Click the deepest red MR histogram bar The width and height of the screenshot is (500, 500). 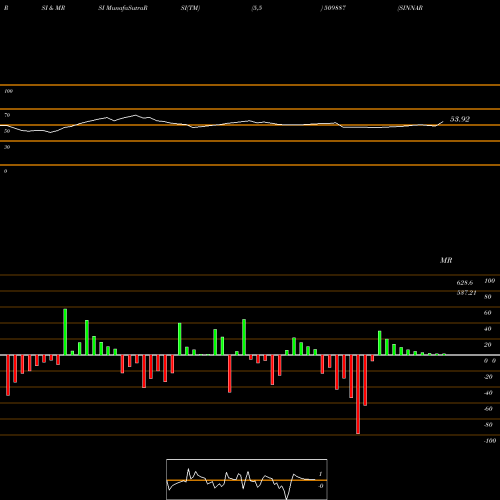coord(358,394)
